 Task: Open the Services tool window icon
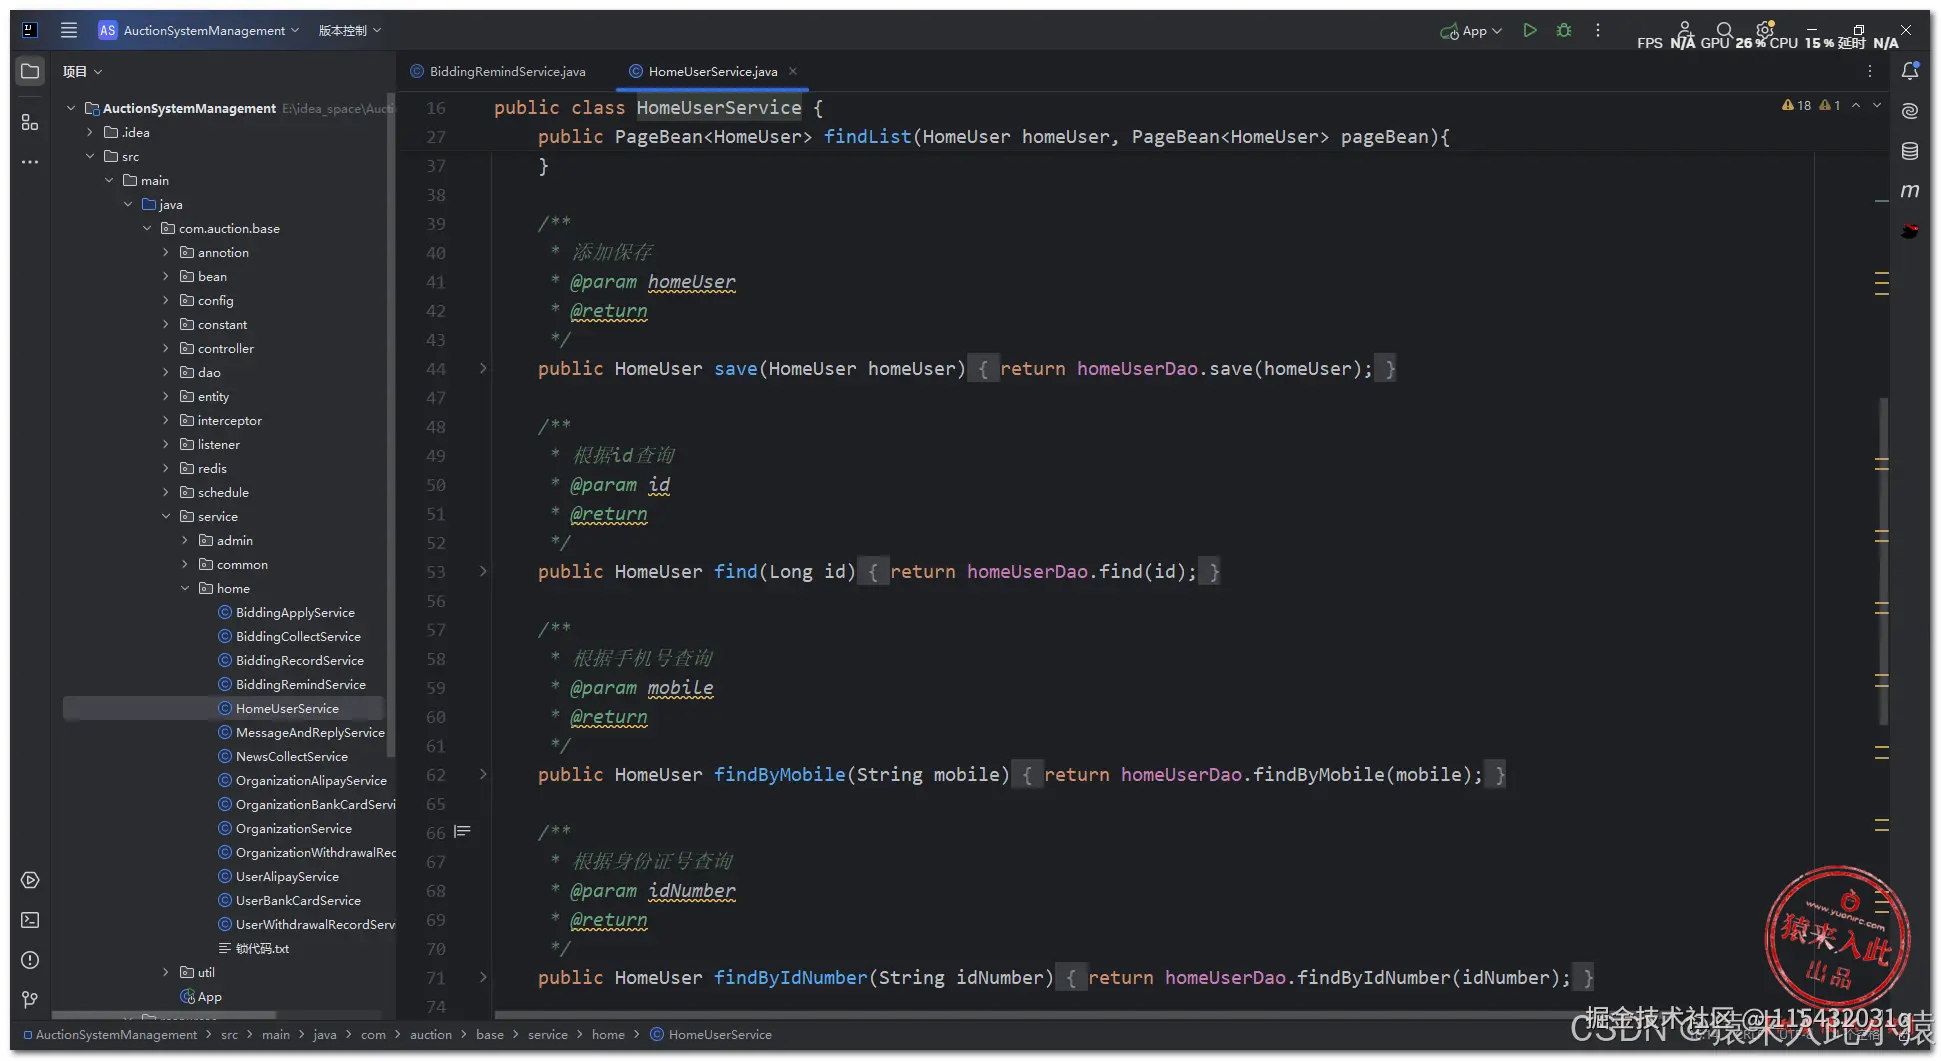click(x=30, y=880)
